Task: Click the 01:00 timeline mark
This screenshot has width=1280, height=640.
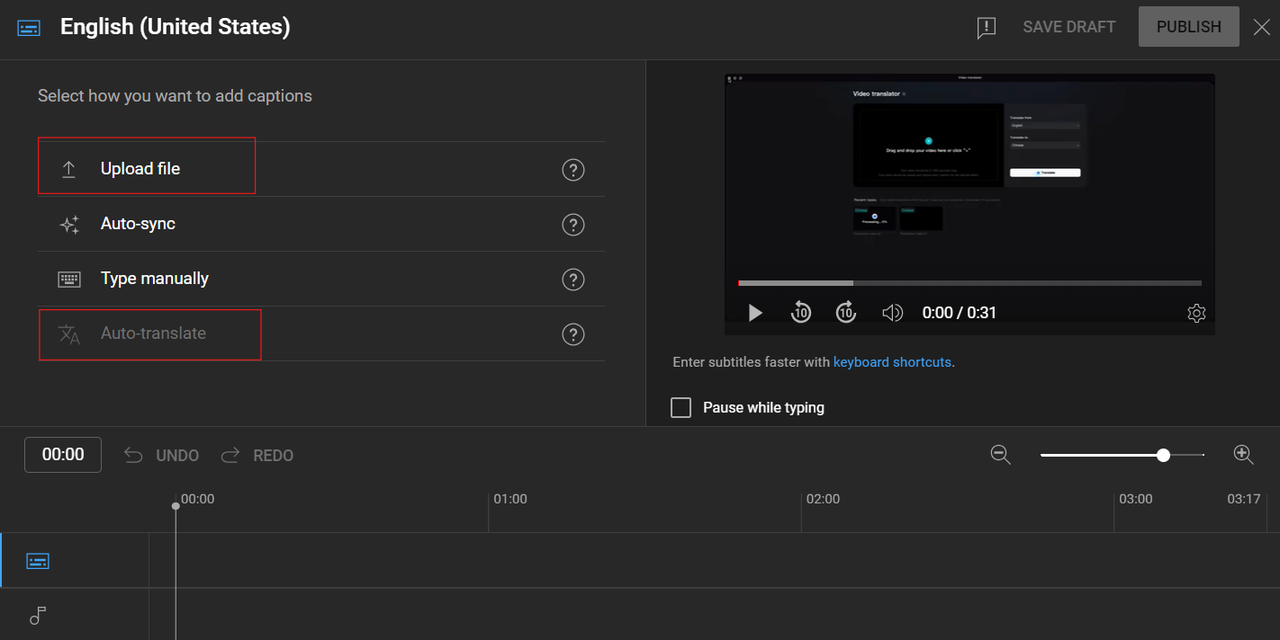Action: [510, 498]
